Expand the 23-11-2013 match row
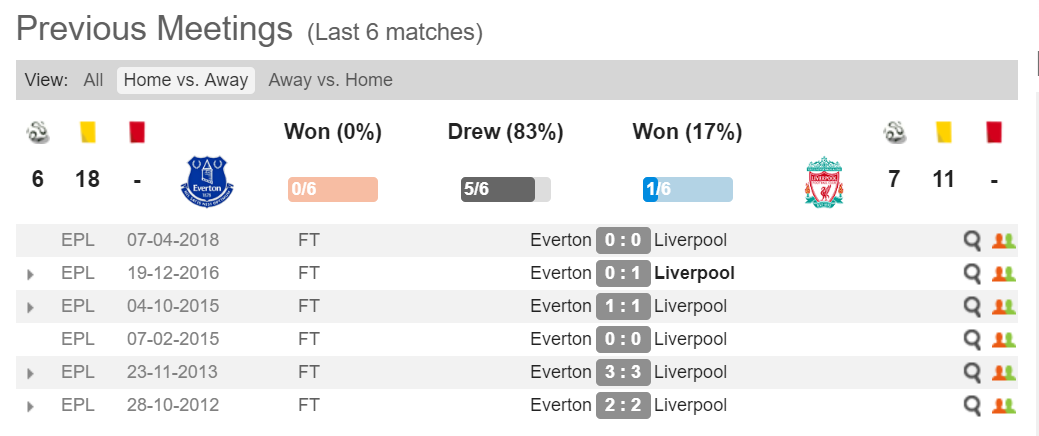This screenshot has height=436, width=1039. [x=30, y=374]
